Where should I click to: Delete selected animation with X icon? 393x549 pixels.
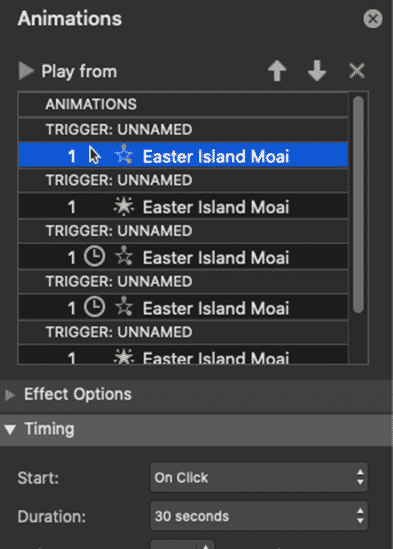click(357, 71)
